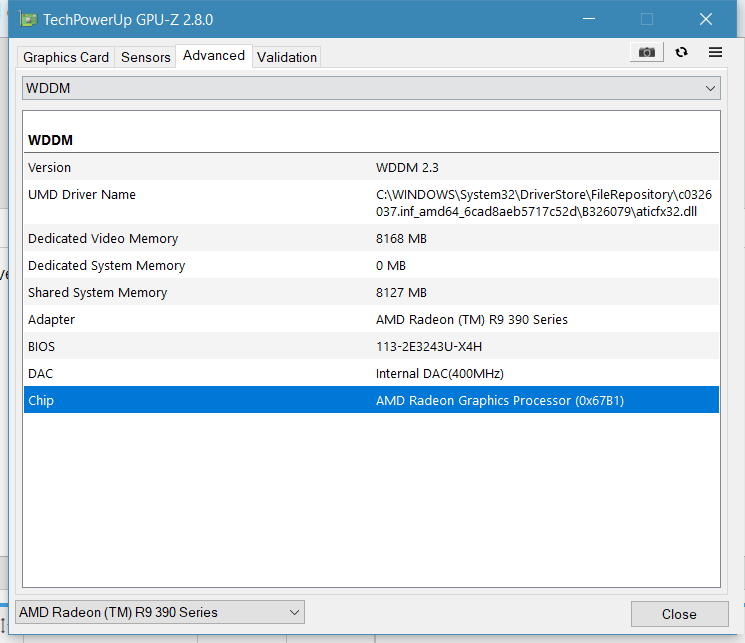
Task: Open the Sensors tab
Action: [x=146, y=57]
